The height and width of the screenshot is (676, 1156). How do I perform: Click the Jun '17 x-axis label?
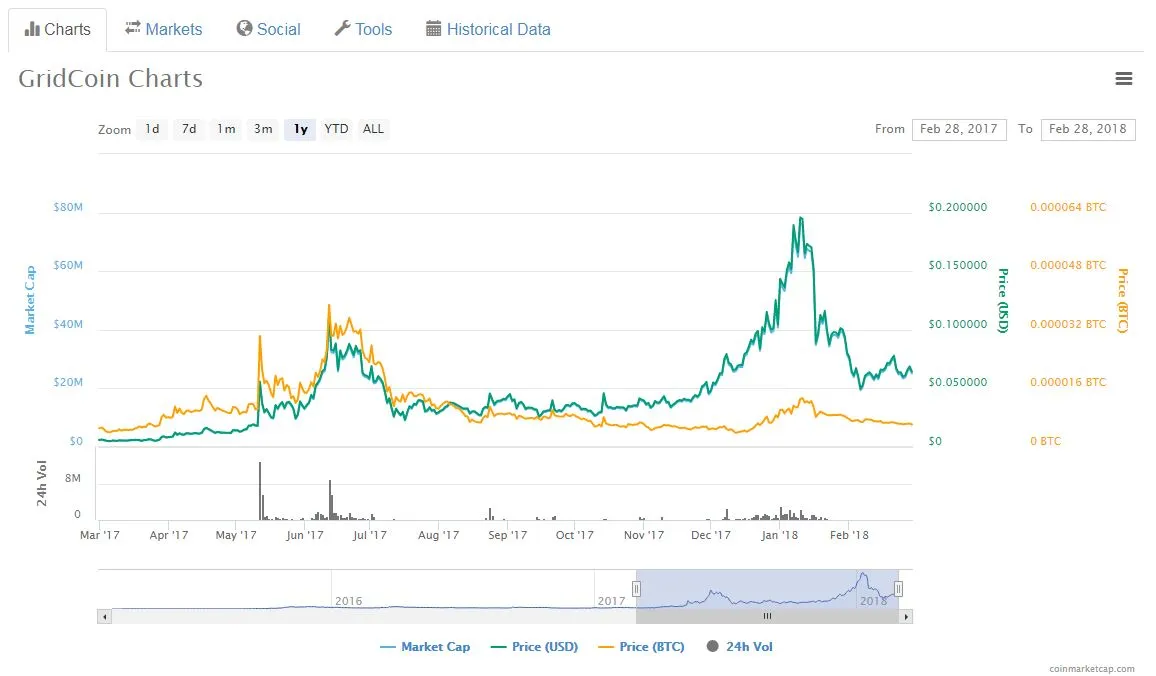pos(304,535)
